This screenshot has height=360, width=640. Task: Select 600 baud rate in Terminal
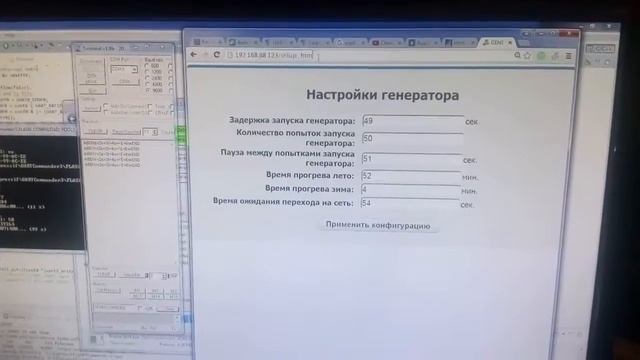pyautogui.click(x=147, y=66)
